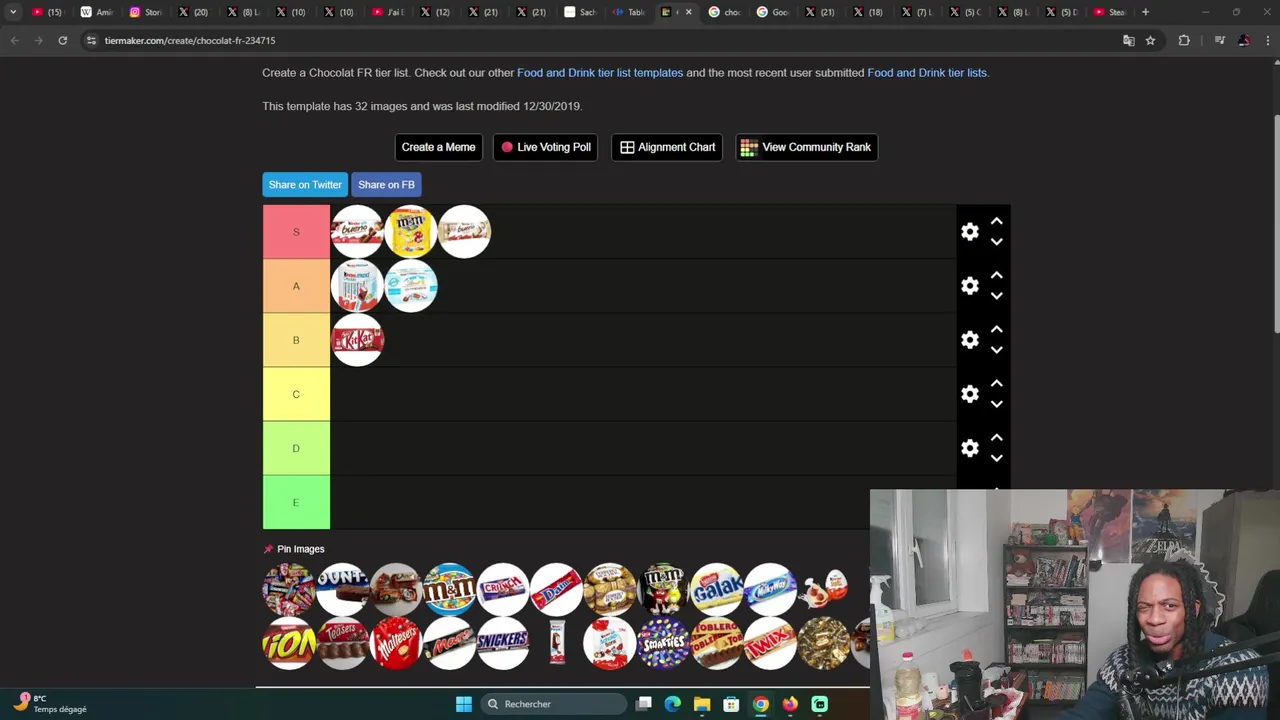Viewport: 1280px width, 720px height.
Task: Select the Toblerone image
Action: tap(717, 643)
